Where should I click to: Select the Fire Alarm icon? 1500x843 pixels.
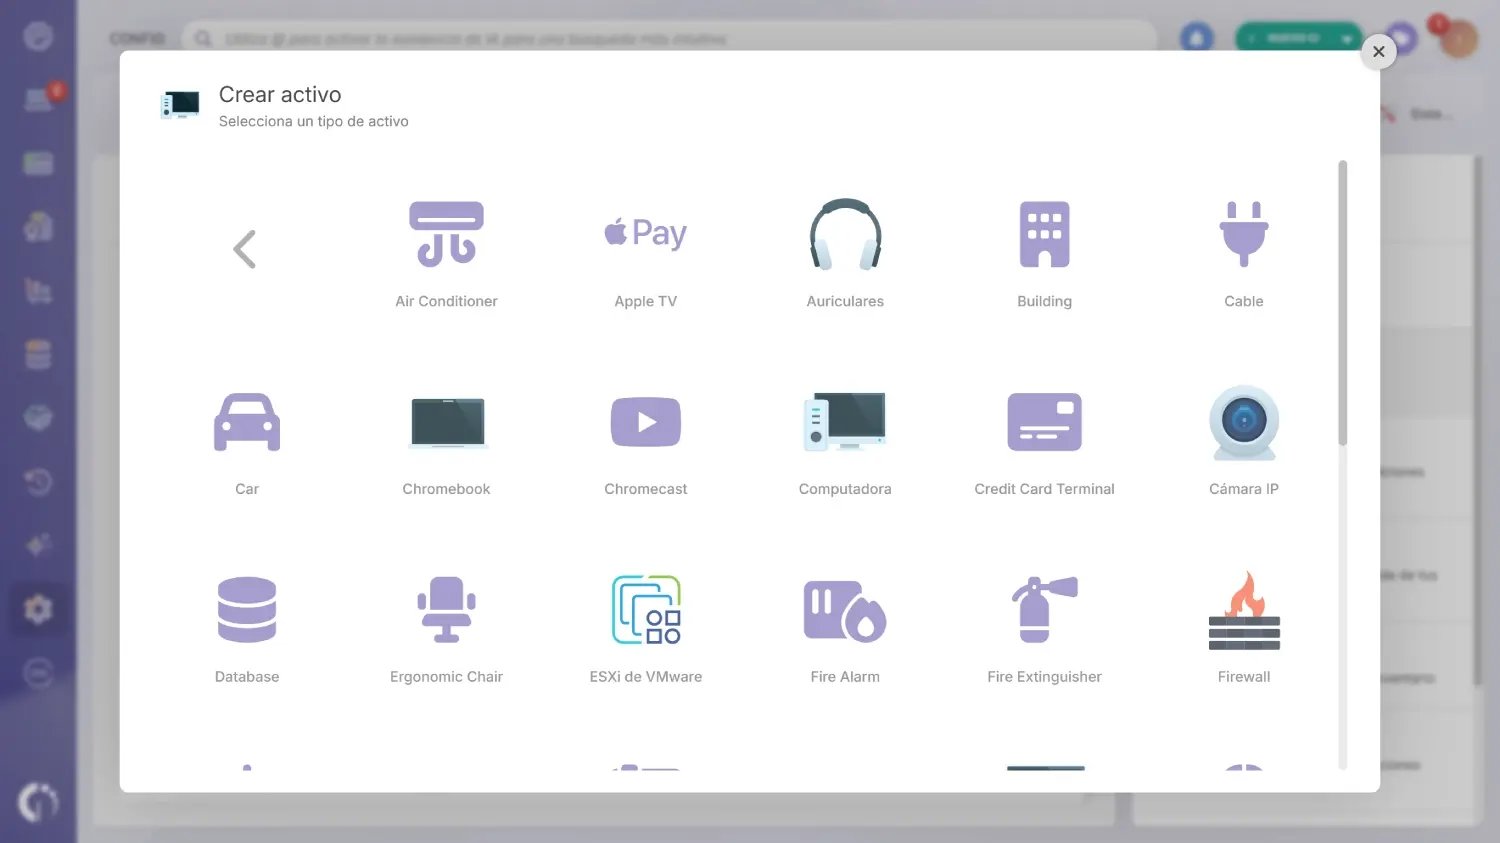tap(845, 610)
